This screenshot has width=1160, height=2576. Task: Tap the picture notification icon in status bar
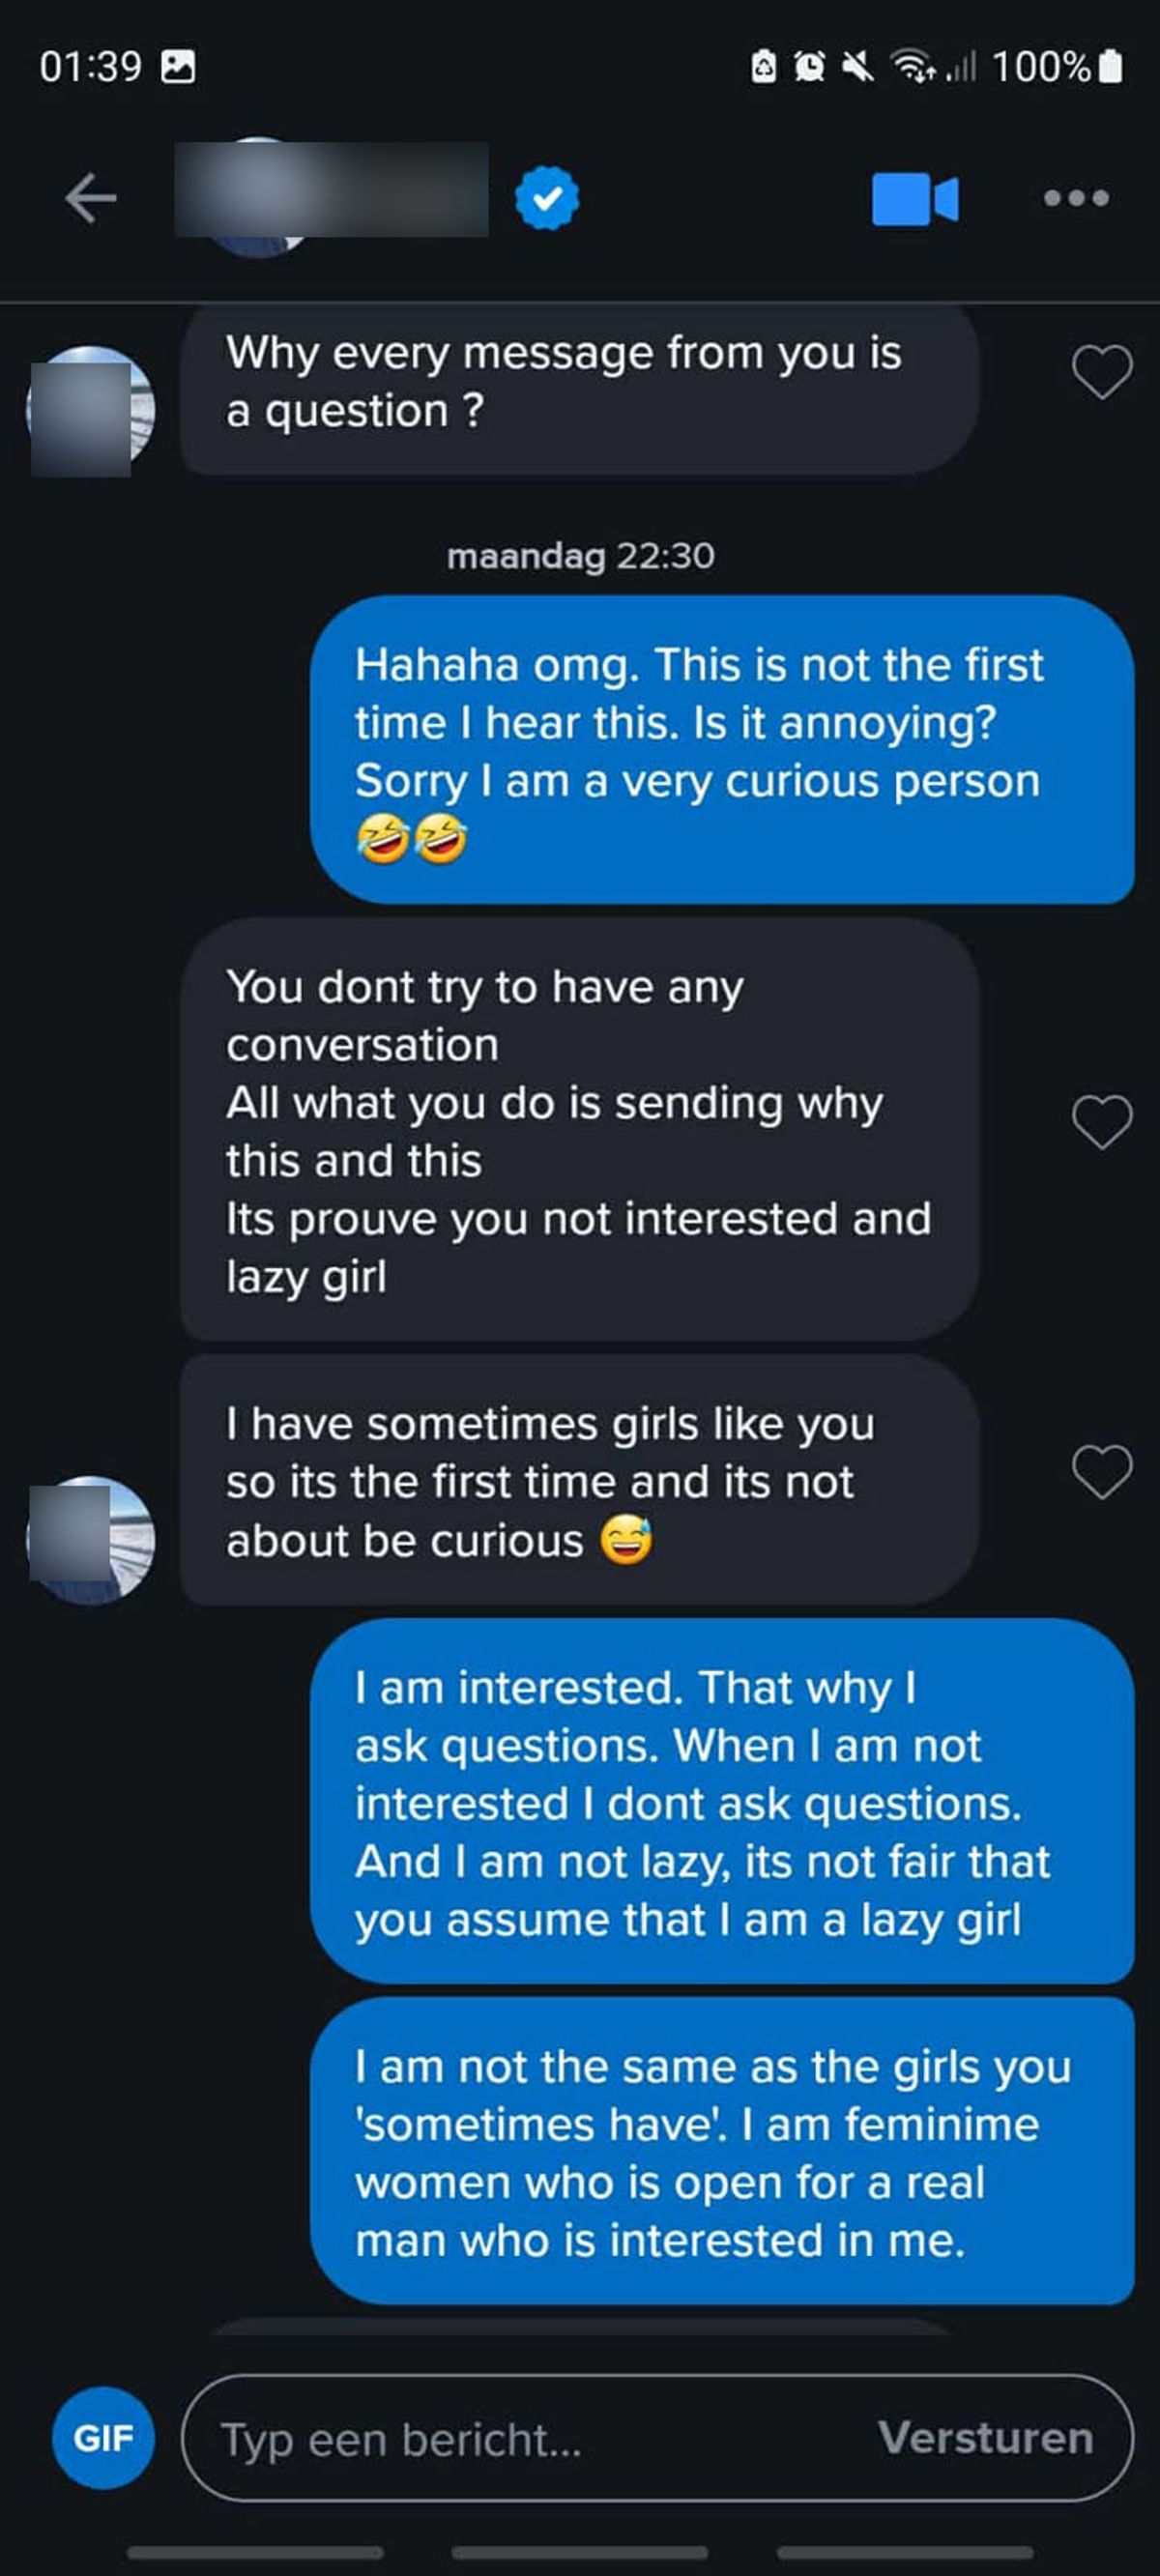pyautogui.click(x=178, y=67)
